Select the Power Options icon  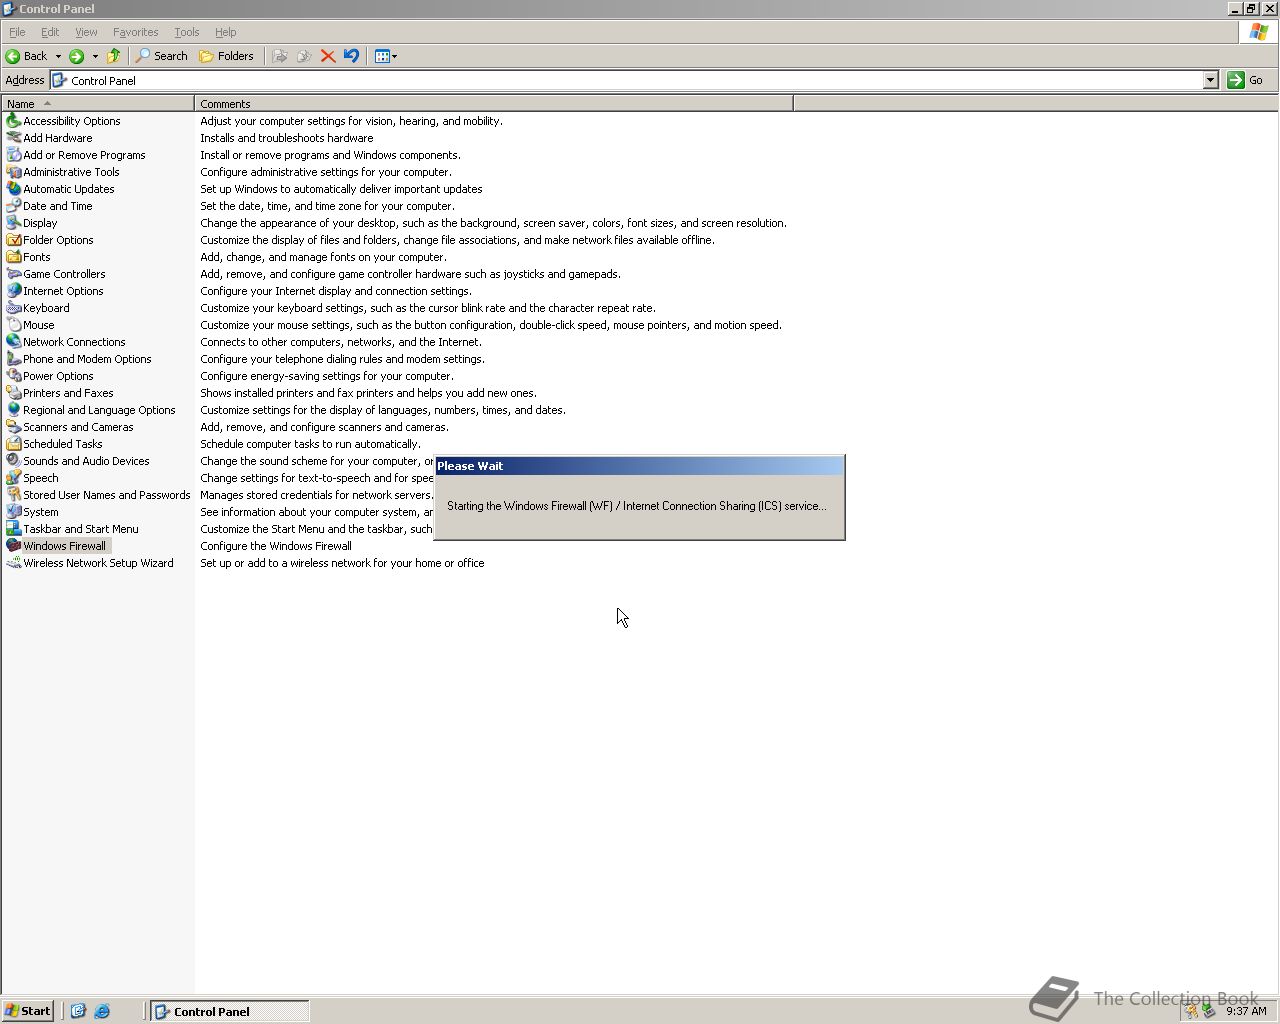click(14, 376)
